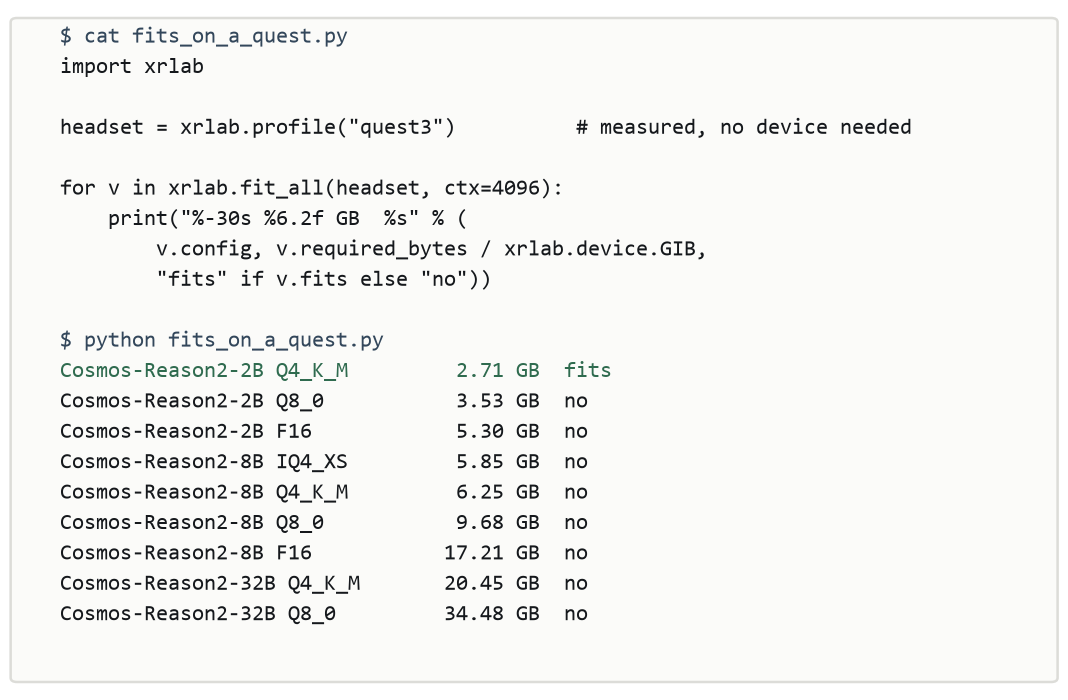The image size is (1068, 700).
Task: Click the Cosmos-Reason2-8B IQ4_XS row
Action: click(324, 462)
